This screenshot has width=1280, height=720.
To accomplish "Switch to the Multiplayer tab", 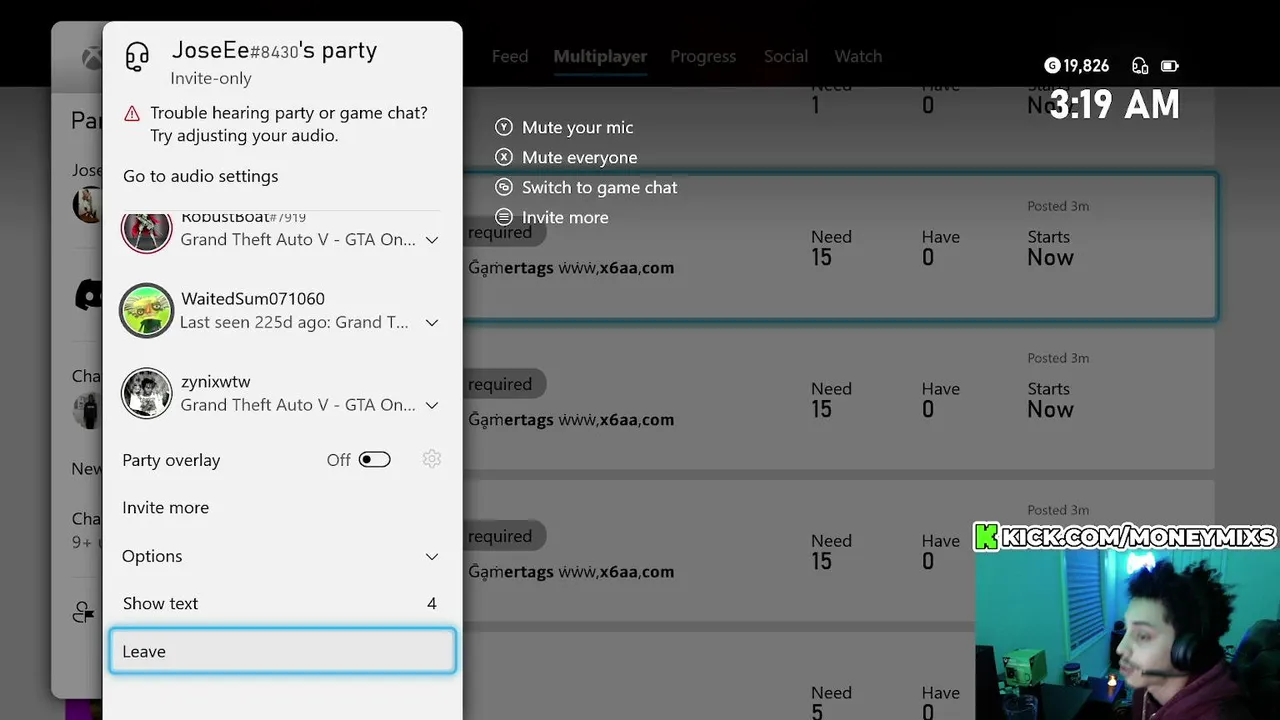I will coord(600,56).
